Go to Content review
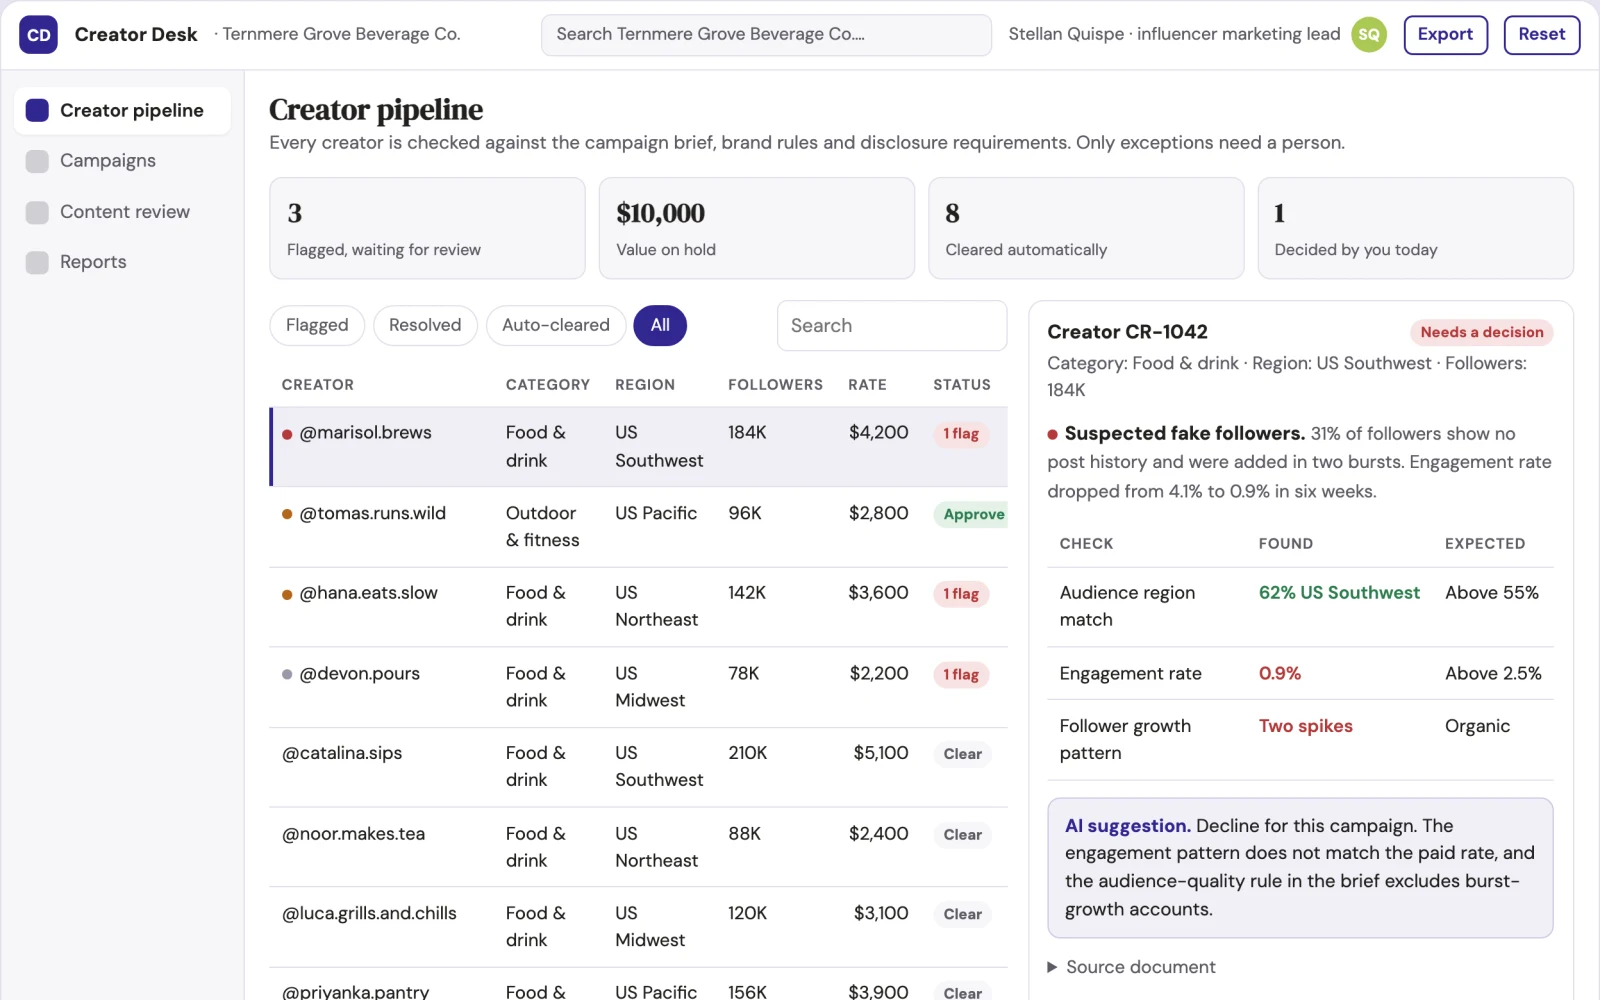This screenshot has height=1000, width=1600. (122, 212)
